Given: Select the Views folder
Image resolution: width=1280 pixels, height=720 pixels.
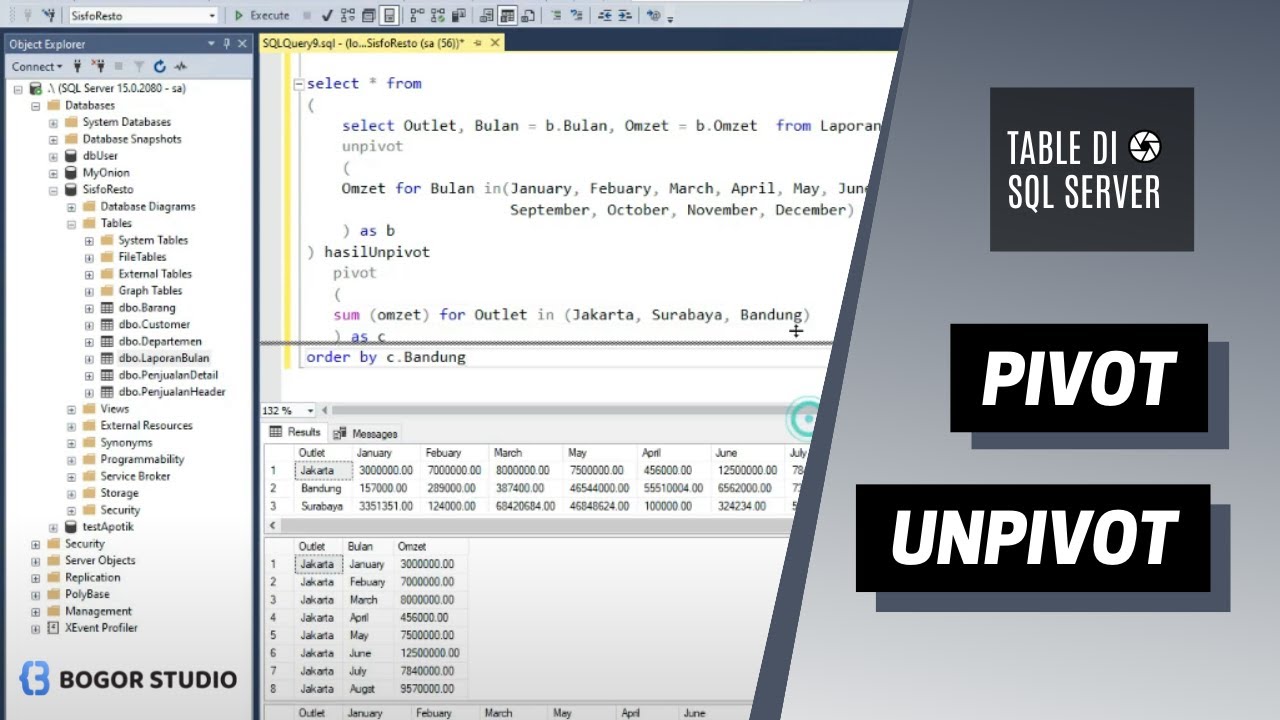Looking at the screenshot, I should click(x=114, y=408).
